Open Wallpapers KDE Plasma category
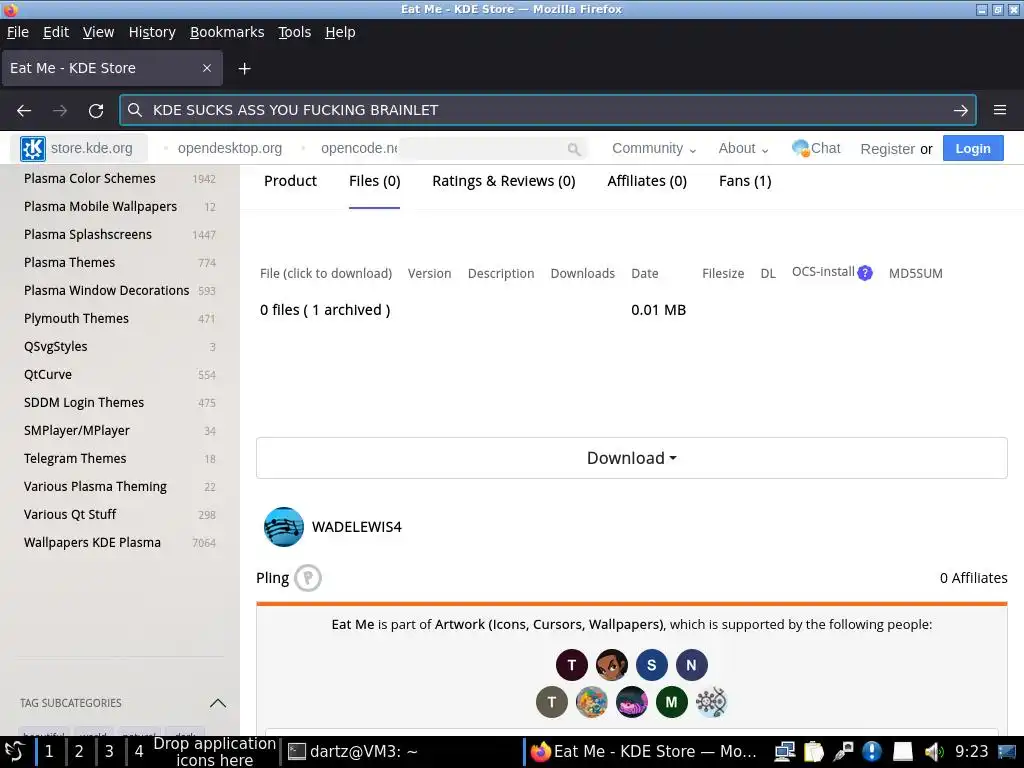This screenshot has width=1024, height=768. pyautogui.click(x=92, y=543)
